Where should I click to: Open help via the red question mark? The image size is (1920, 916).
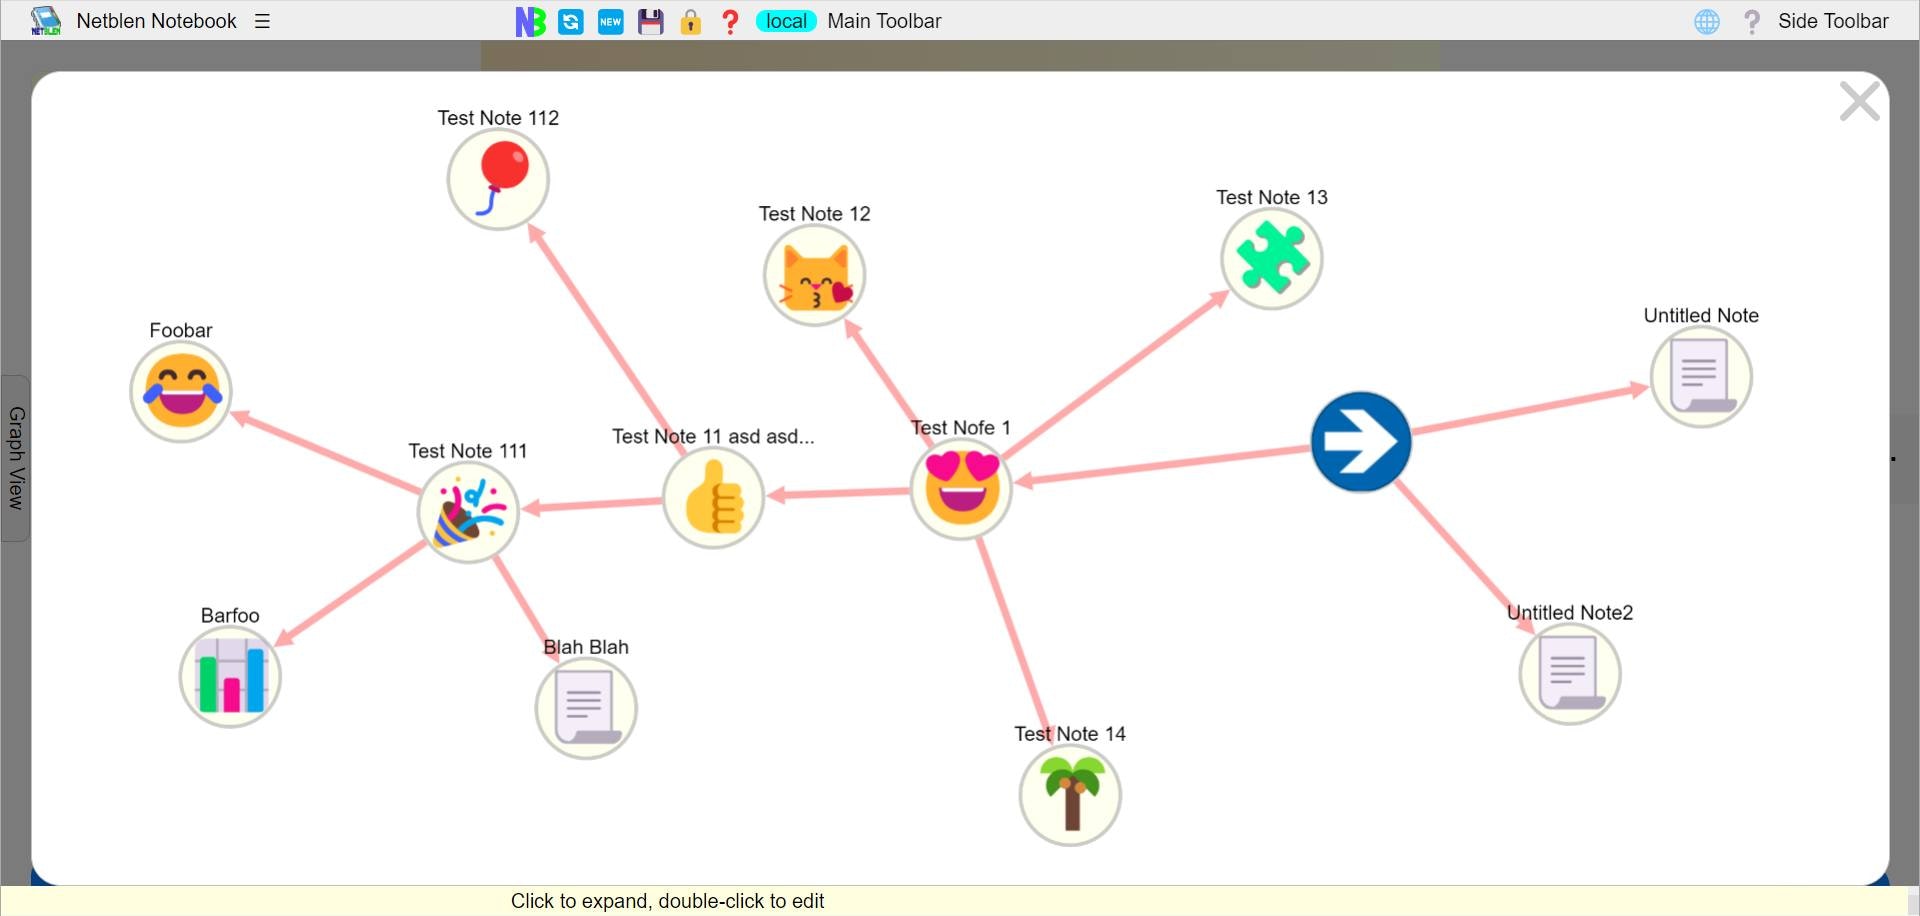[x=730, y=21]
